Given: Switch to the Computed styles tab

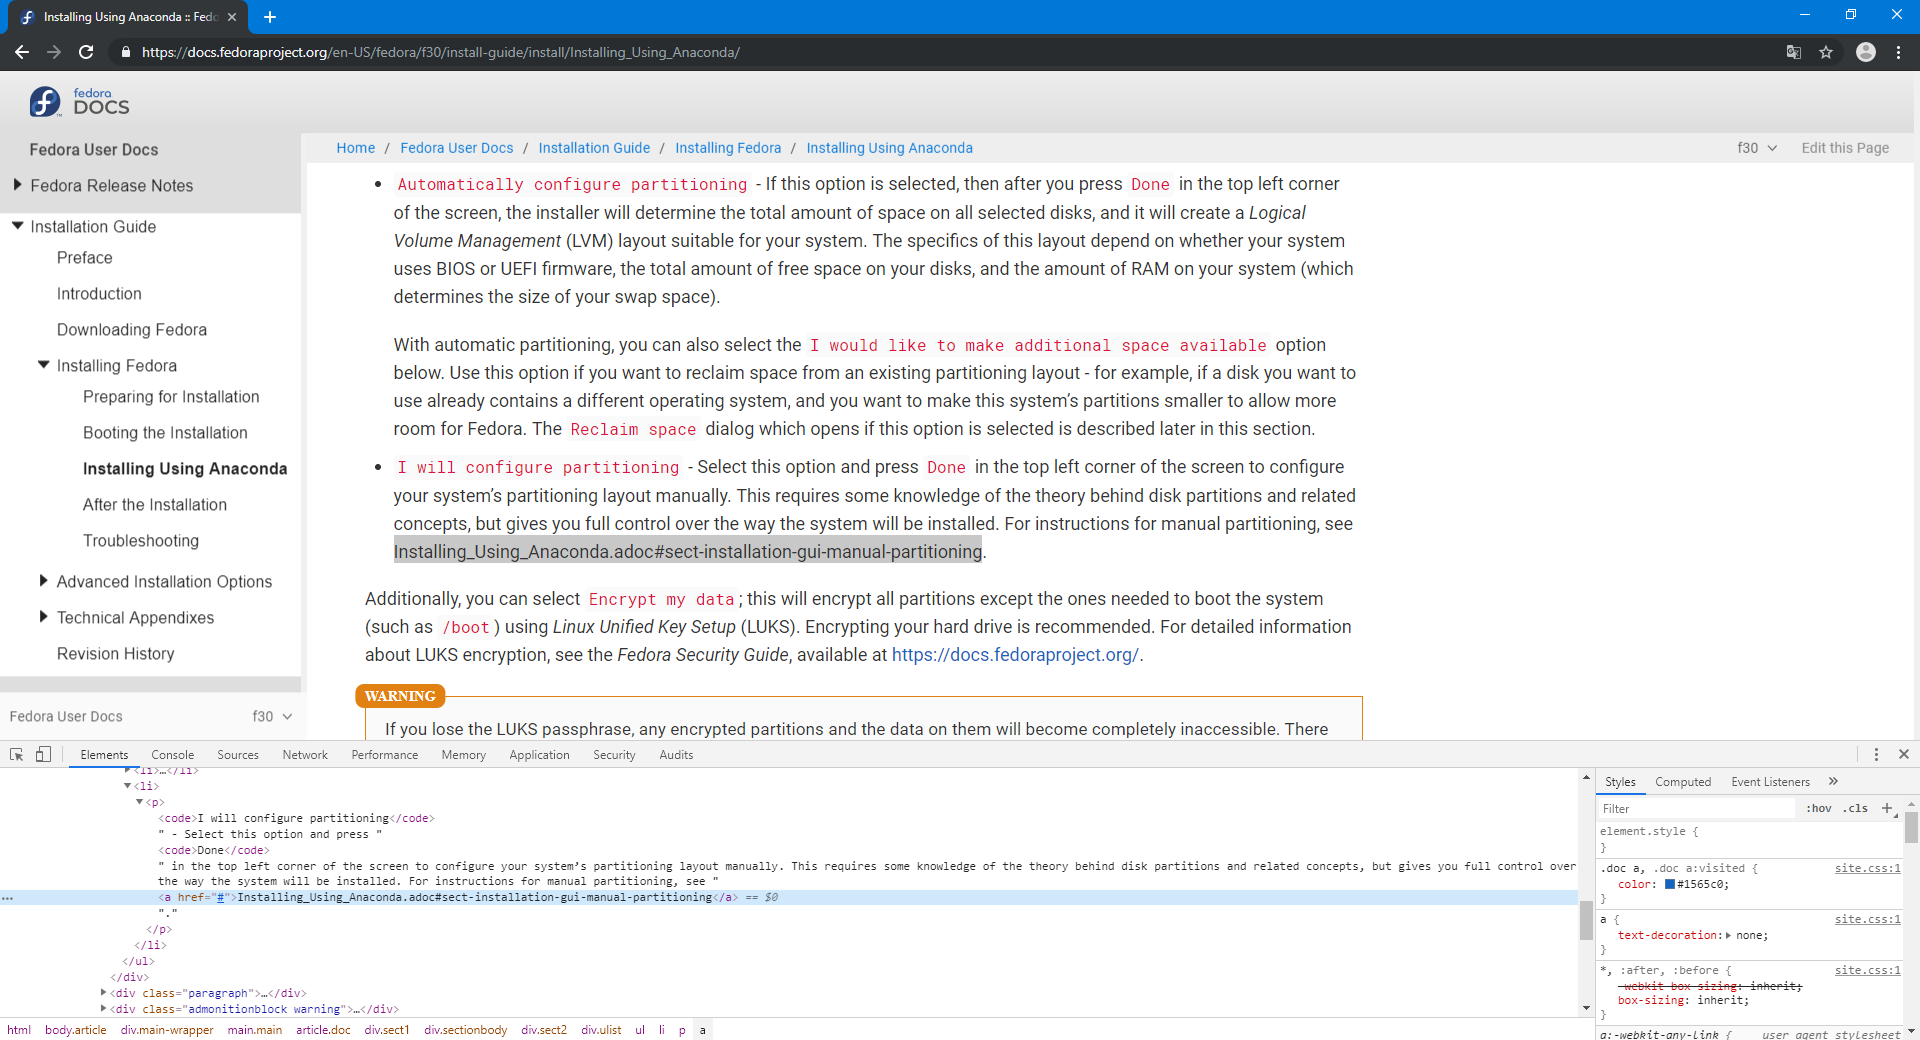Looking at the screenshot, I should [x=1683, y=782].
